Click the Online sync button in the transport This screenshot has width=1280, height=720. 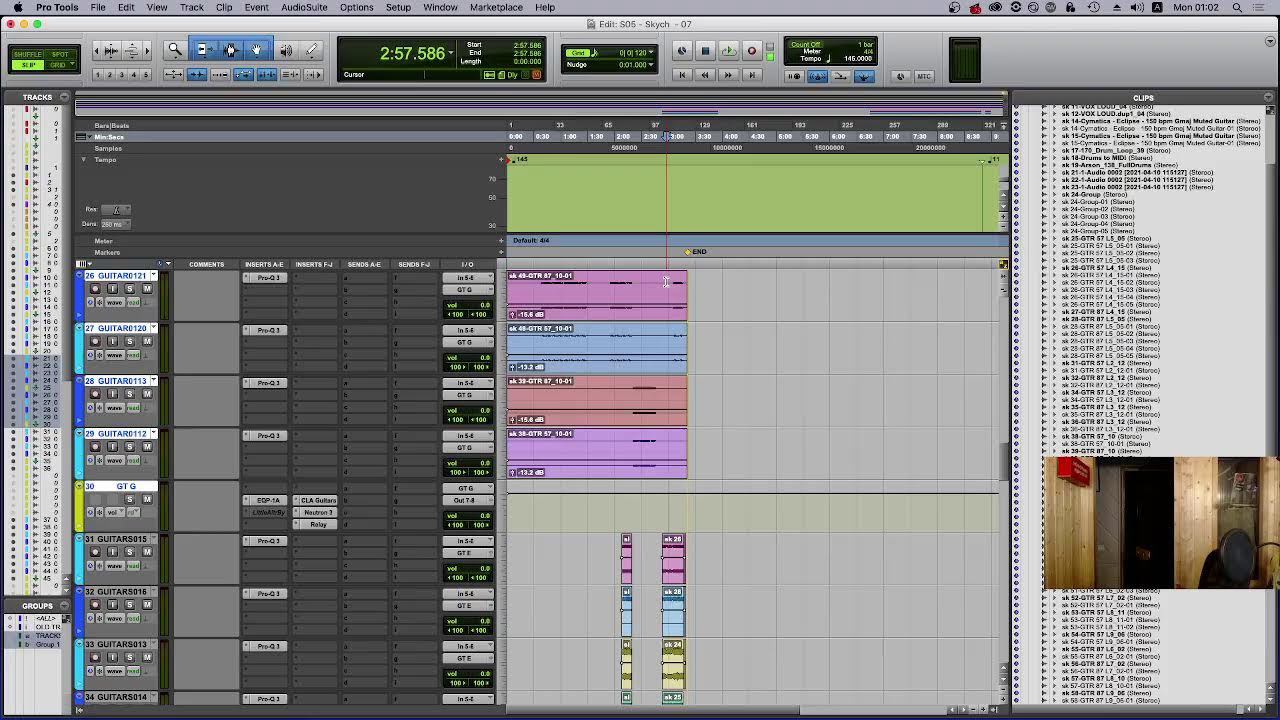682,51
